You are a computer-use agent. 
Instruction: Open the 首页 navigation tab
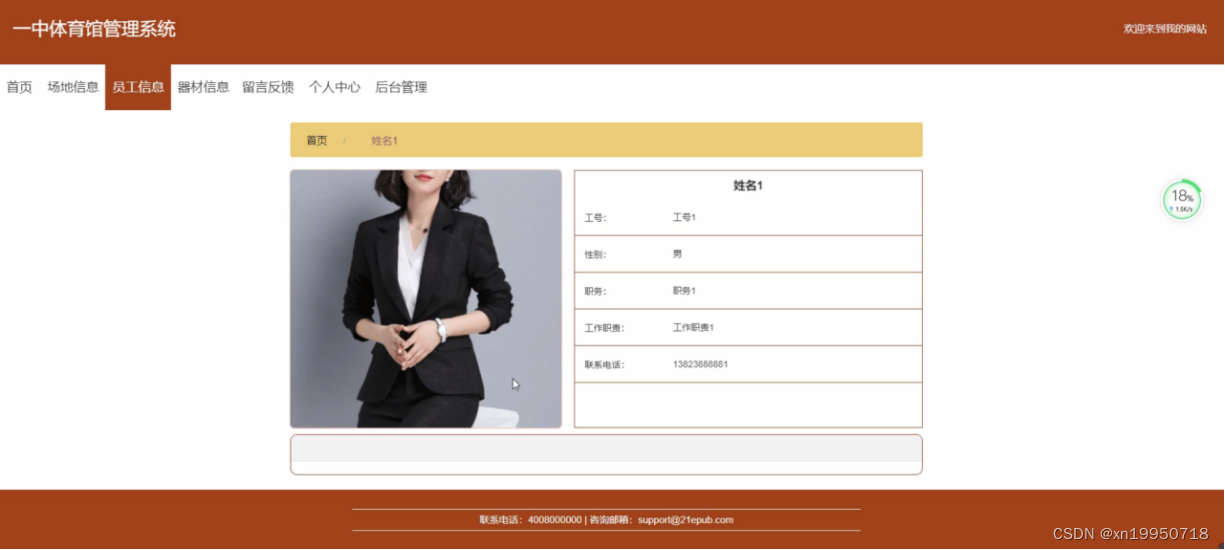[19, 87]
